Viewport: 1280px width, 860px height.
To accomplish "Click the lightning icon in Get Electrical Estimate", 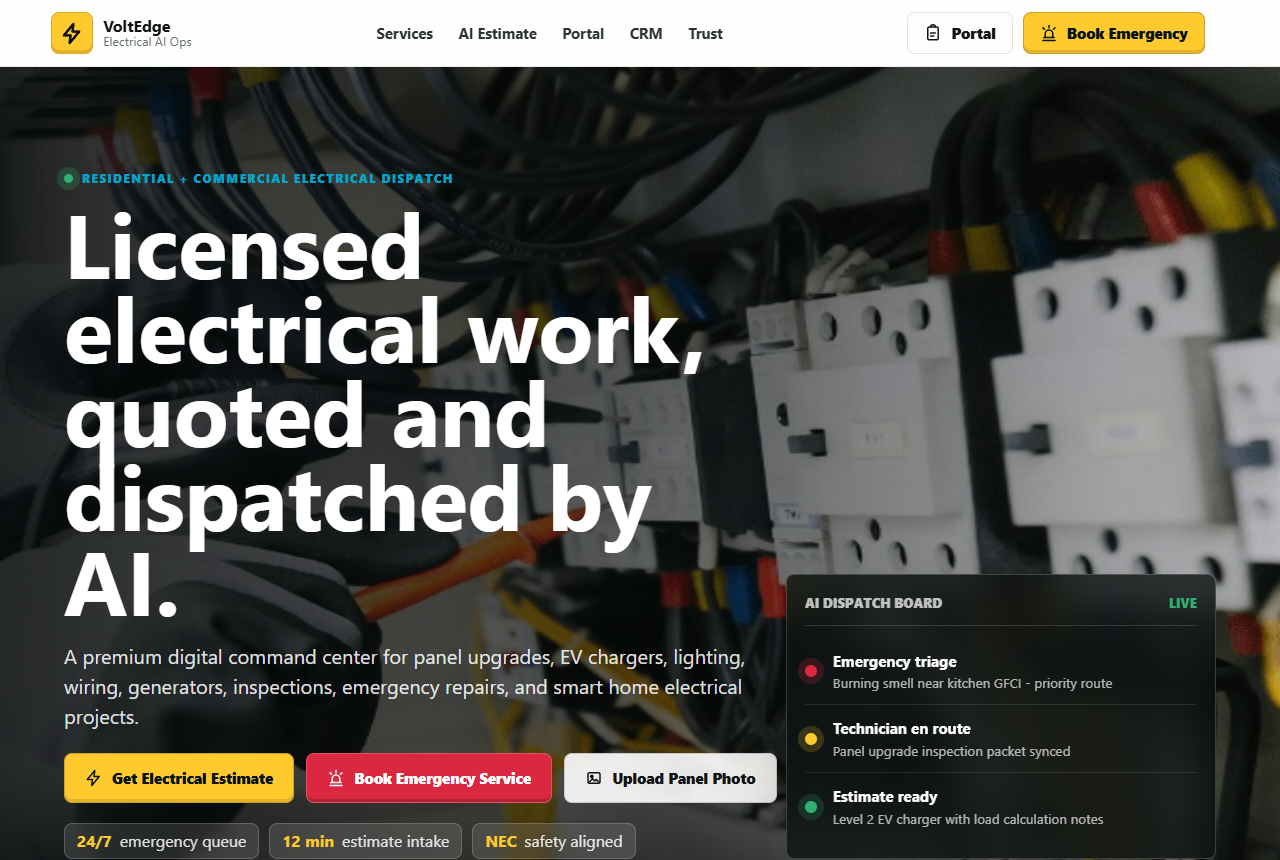I will click(93, 777).
